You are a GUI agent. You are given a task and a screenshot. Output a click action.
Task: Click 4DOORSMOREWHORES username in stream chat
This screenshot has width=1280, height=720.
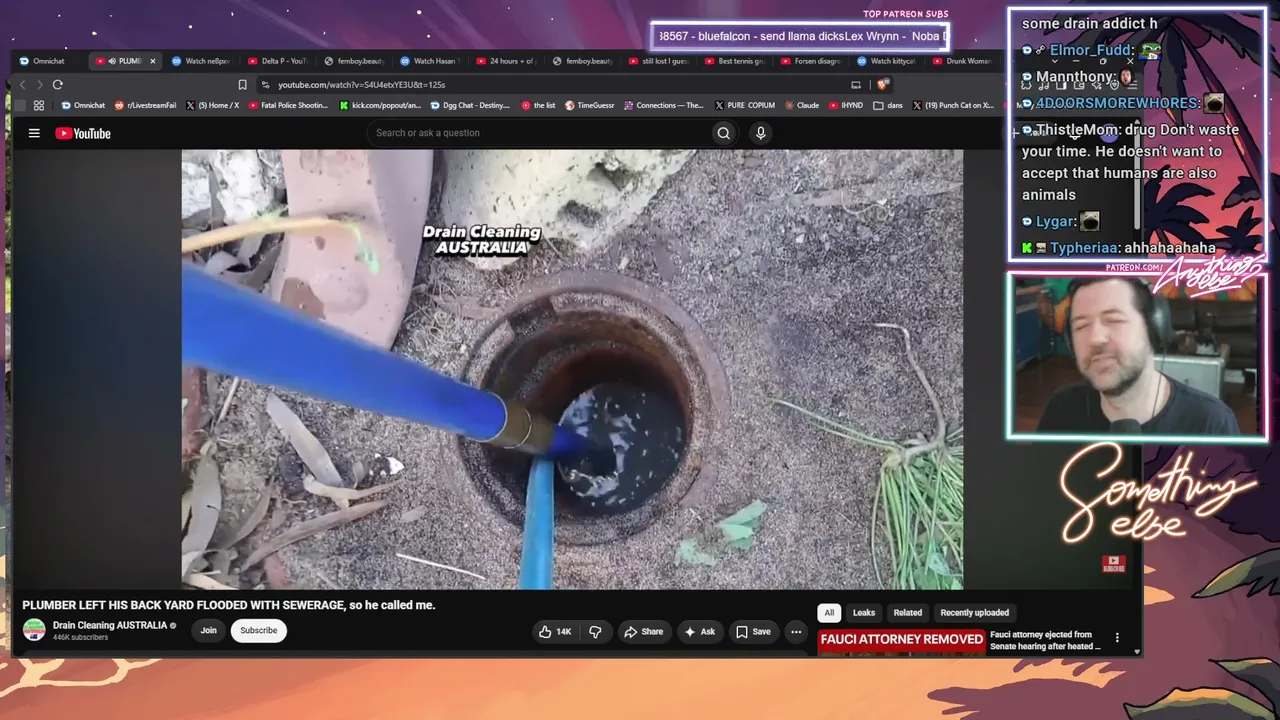coord(1117,103)
